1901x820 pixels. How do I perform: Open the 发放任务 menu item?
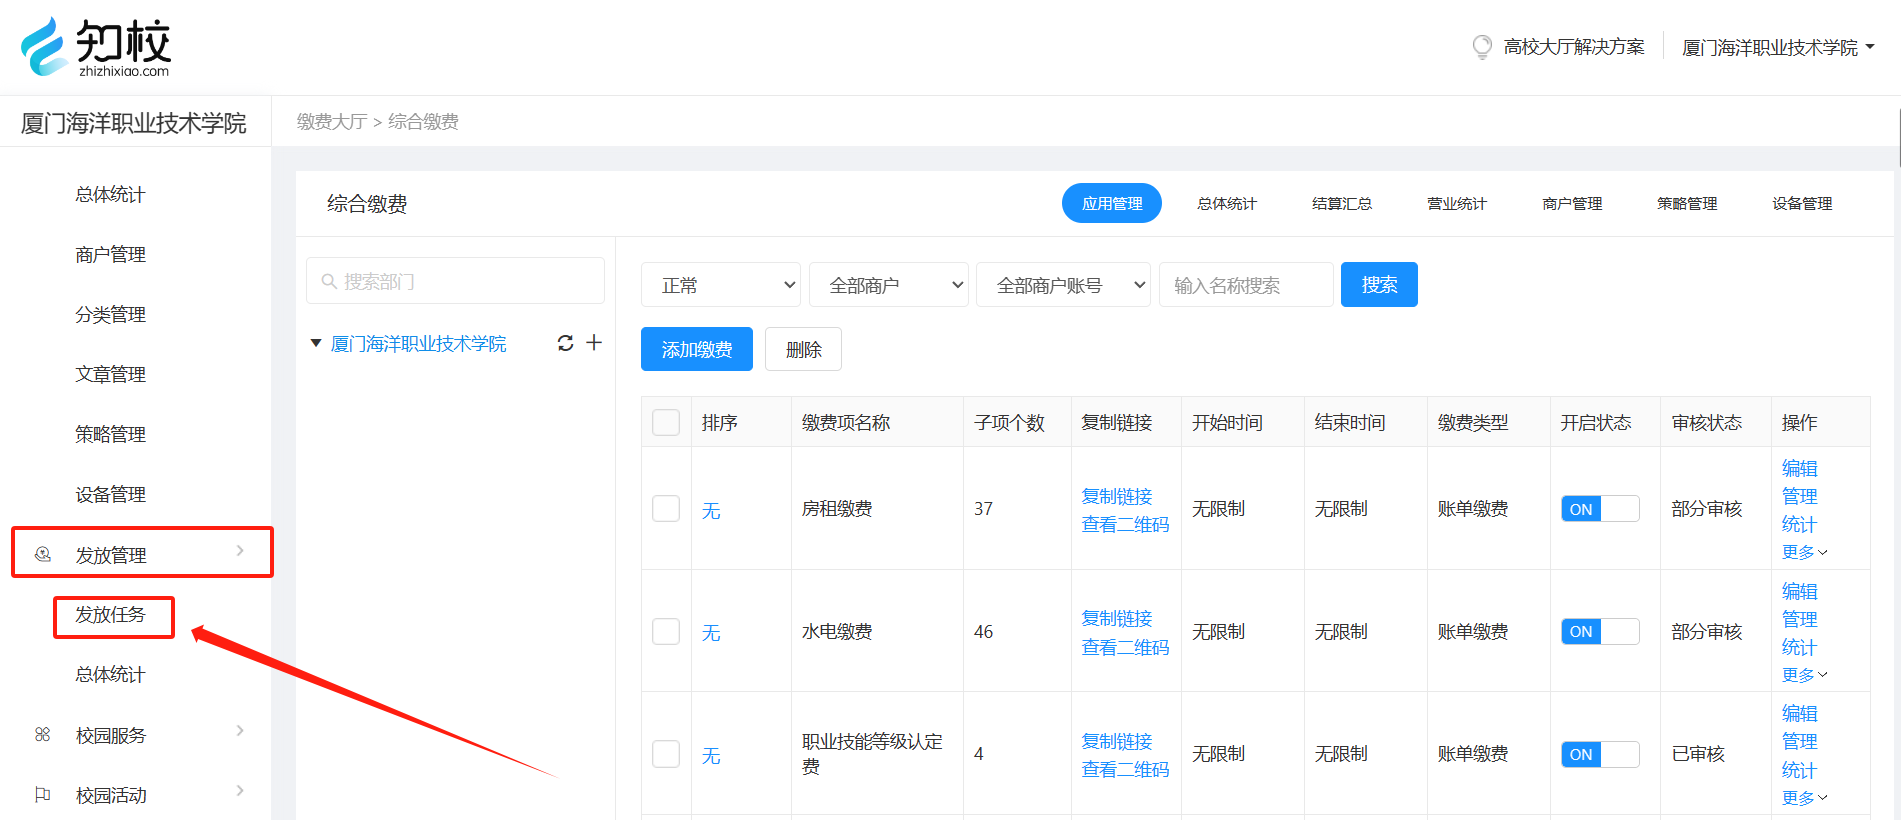click(111, 615)
